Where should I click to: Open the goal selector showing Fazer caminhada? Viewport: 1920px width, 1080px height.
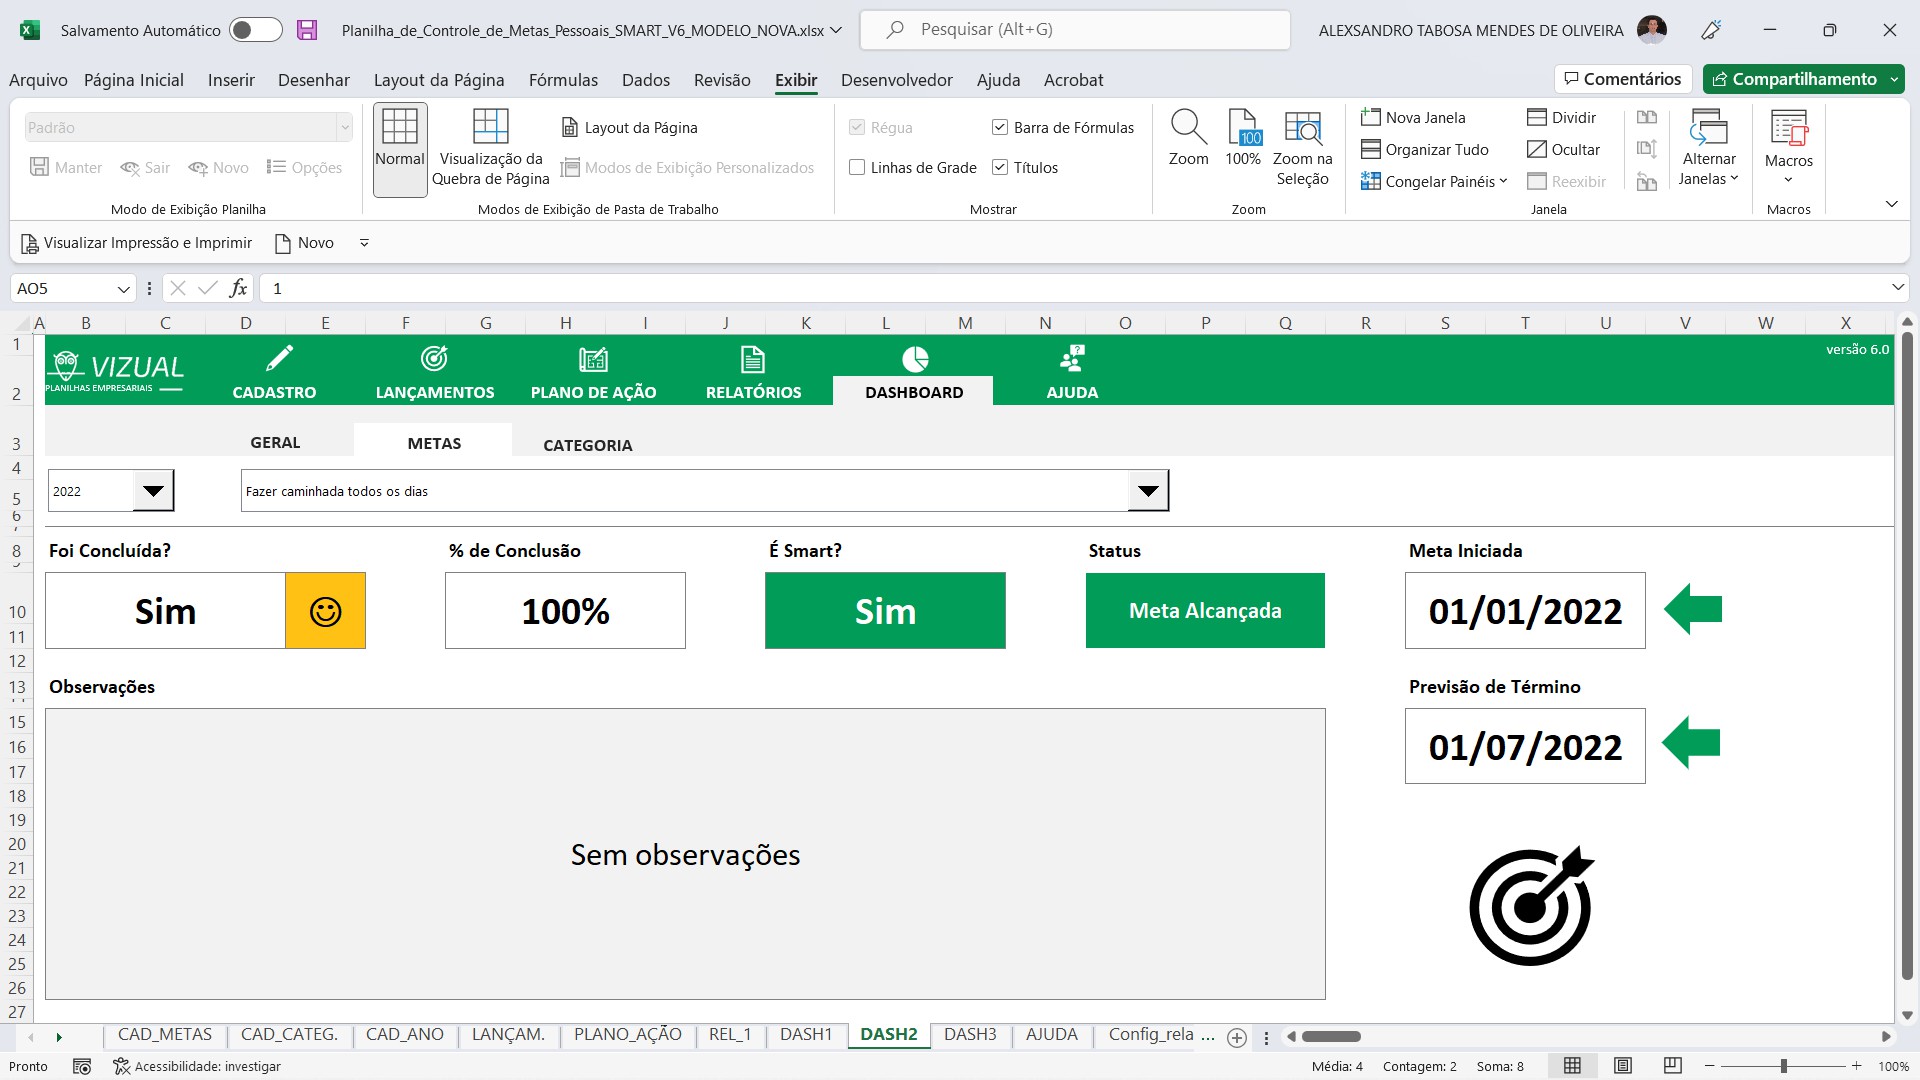coord(1147,490)
